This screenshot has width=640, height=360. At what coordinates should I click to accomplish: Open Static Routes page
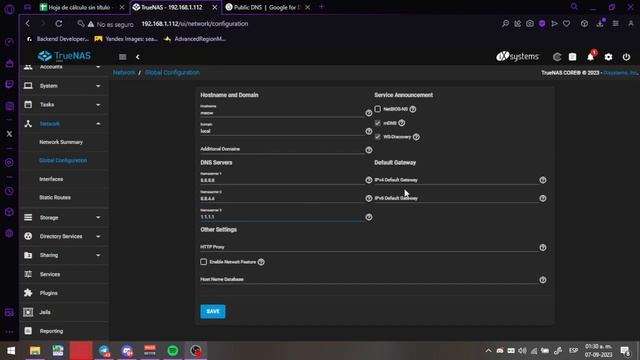coord(55,198)
